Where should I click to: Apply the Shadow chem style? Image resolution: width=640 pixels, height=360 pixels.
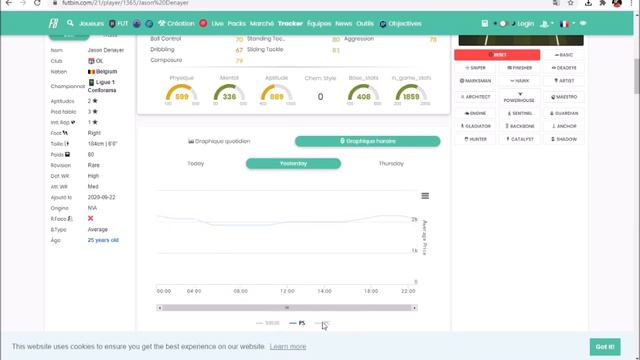click(564, 139)
